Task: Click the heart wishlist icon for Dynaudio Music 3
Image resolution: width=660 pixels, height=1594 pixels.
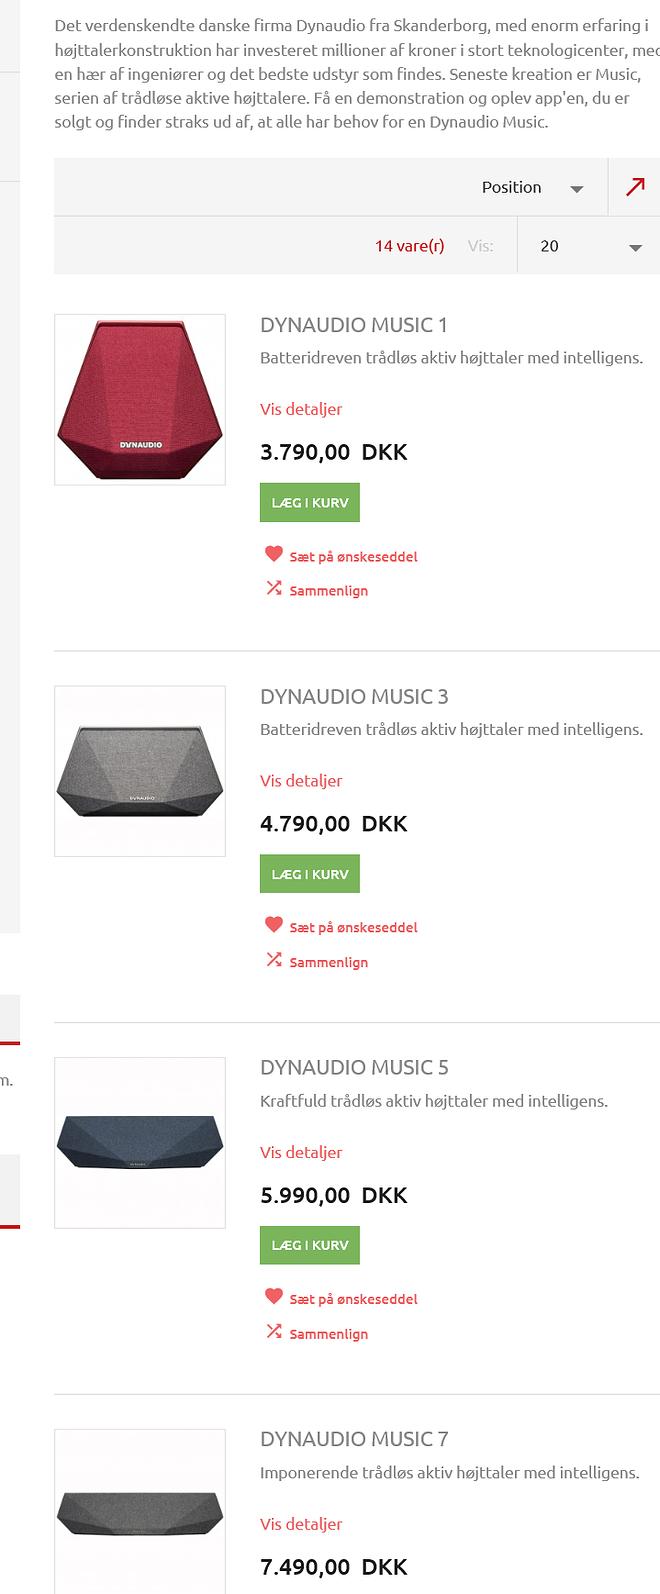Action: coord(274,925)
